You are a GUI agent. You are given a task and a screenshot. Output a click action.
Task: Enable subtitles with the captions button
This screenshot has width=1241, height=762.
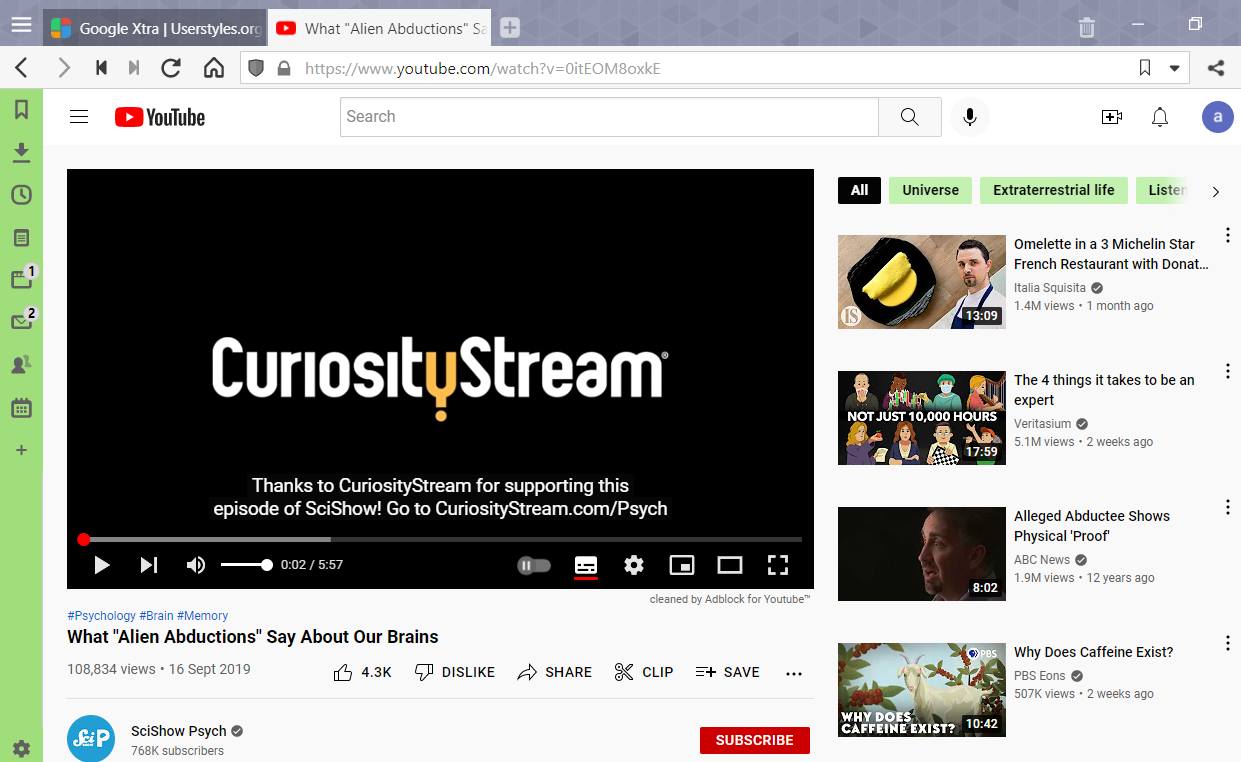pyautogui.click(x=586, y=565)
